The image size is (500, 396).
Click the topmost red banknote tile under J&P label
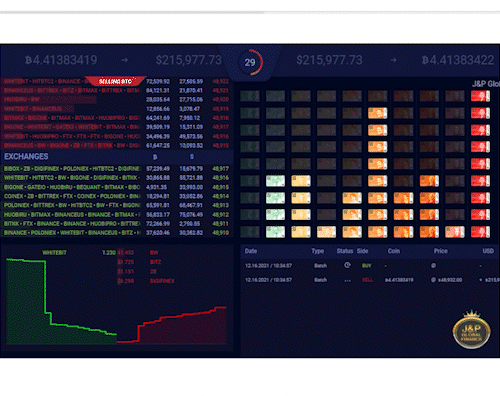tap(480, 96)
